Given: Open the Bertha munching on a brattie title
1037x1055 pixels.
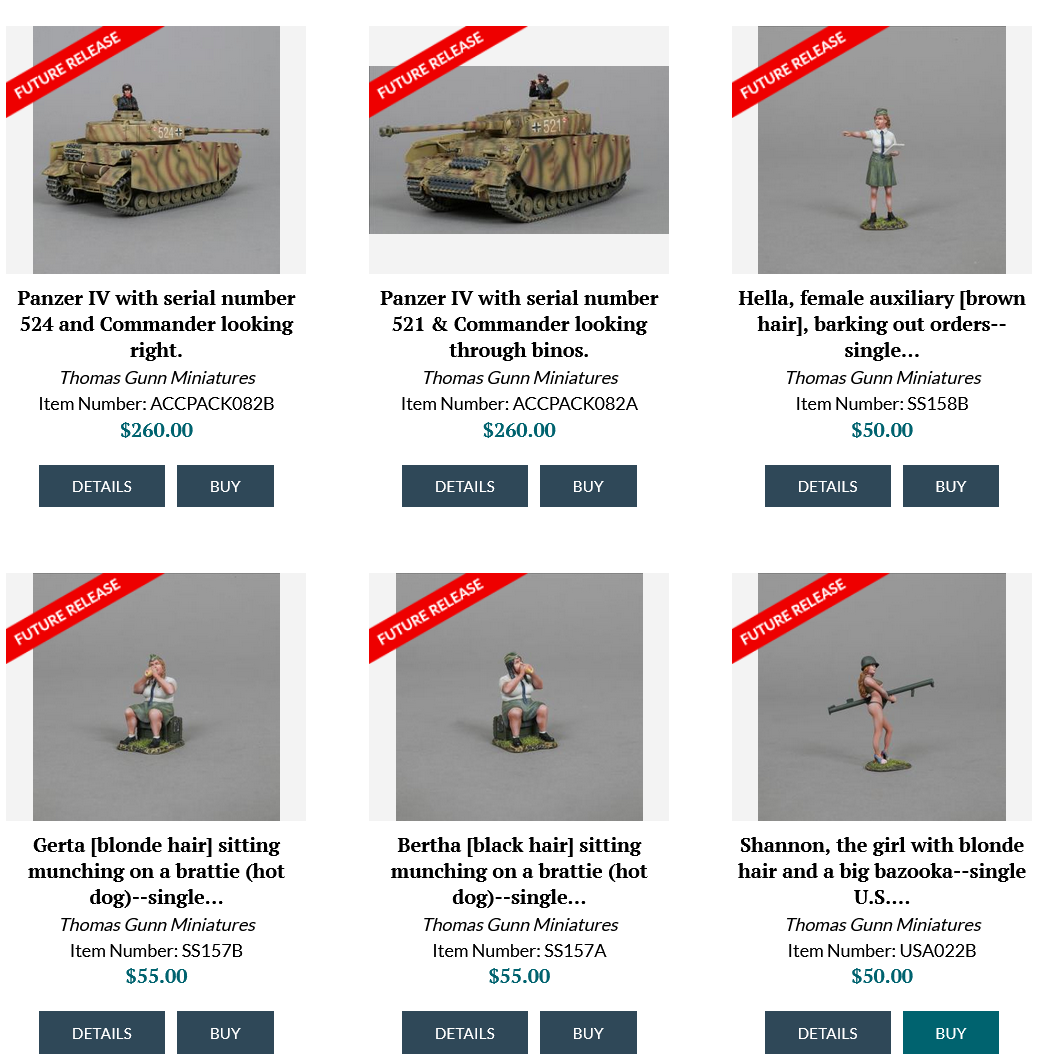Looking at the screenshot, I should click(x=519, y=871).
